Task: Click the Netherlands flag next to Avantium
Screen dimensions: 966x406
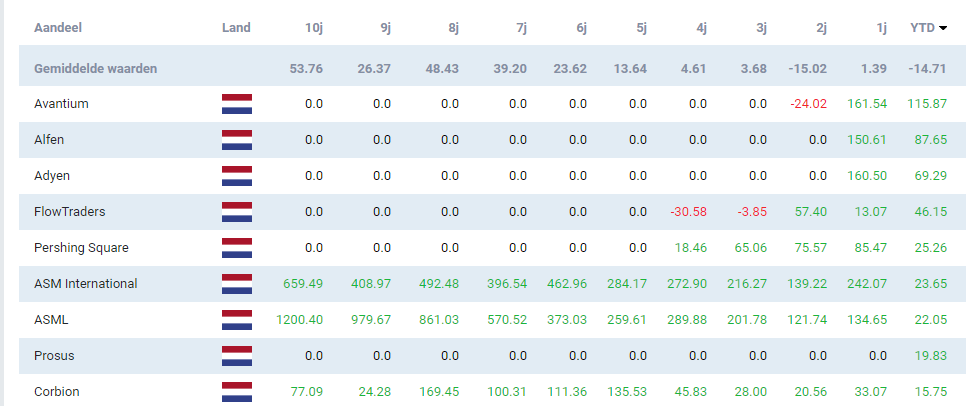Action: coord(237,104)
